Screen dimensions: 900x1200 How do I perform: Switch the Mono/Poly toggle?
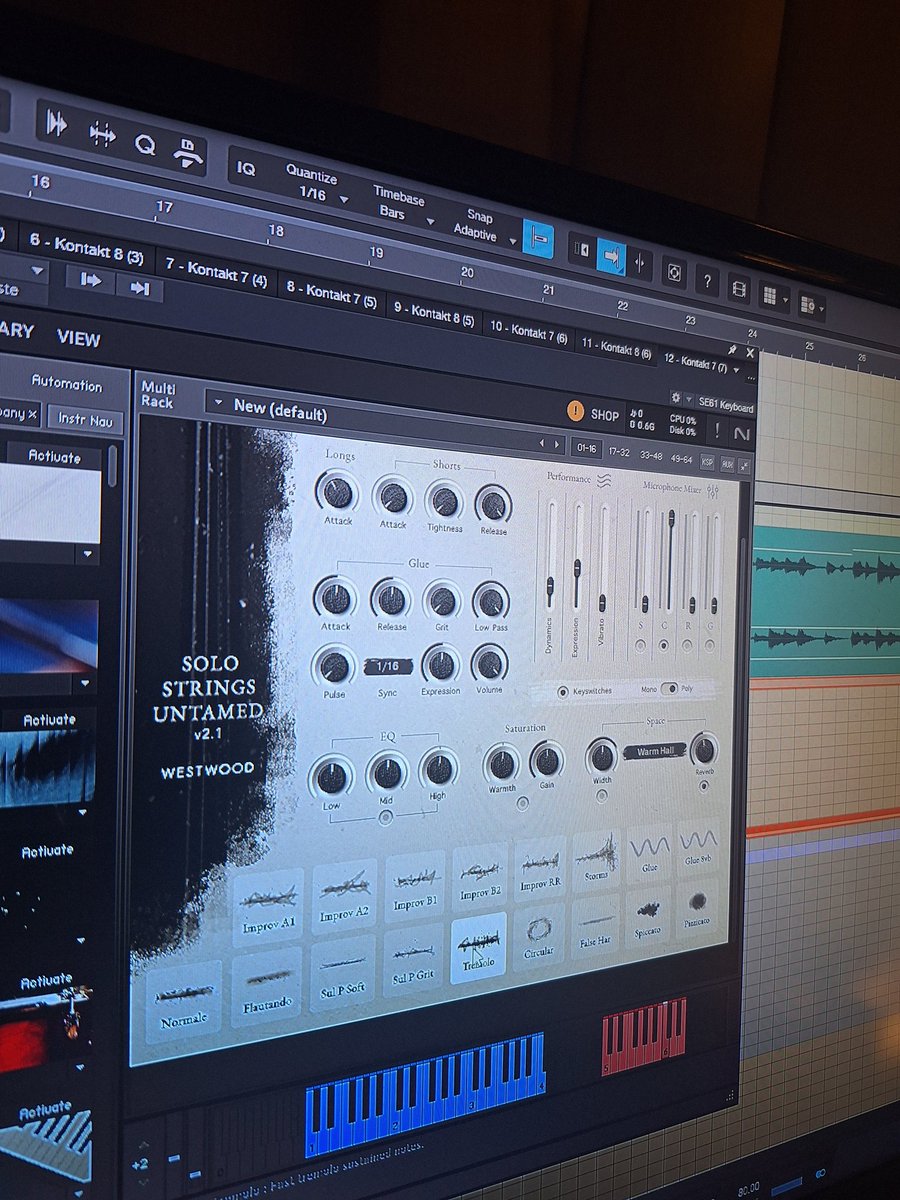669,688
